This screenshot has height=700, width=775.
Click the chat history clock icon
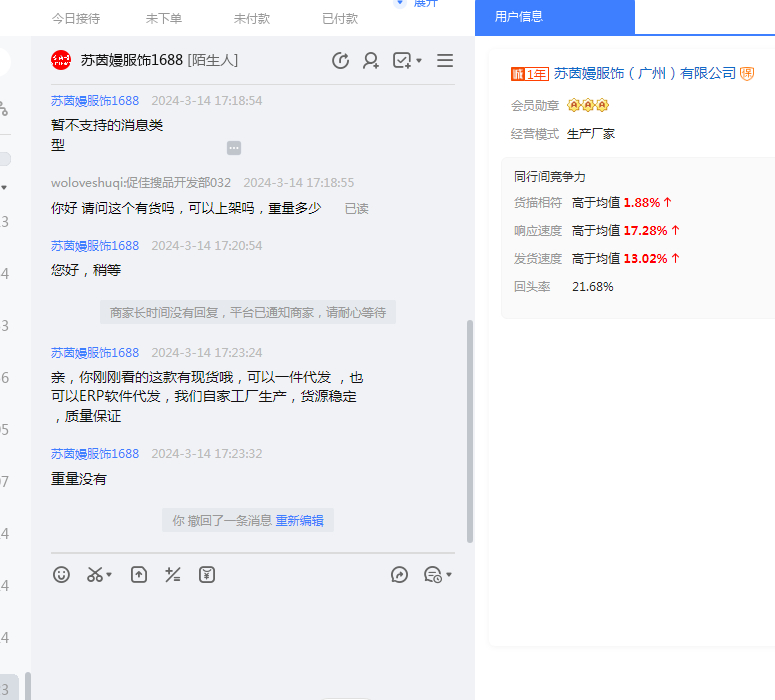(341, 61)
